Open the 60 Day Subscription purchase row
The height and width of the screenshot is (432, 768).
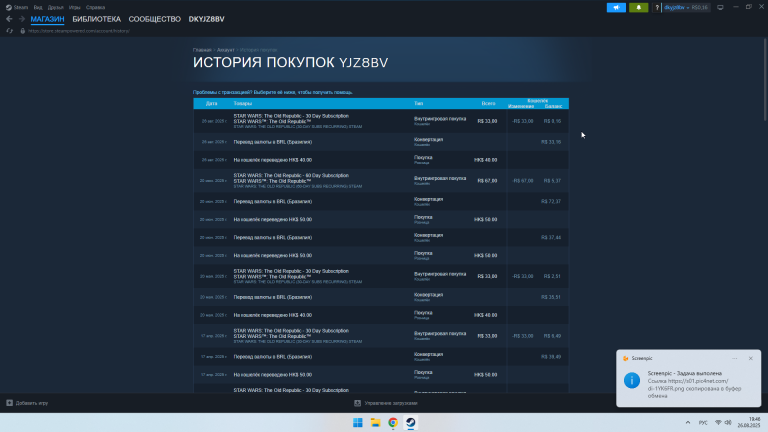(x=381, y=181)
